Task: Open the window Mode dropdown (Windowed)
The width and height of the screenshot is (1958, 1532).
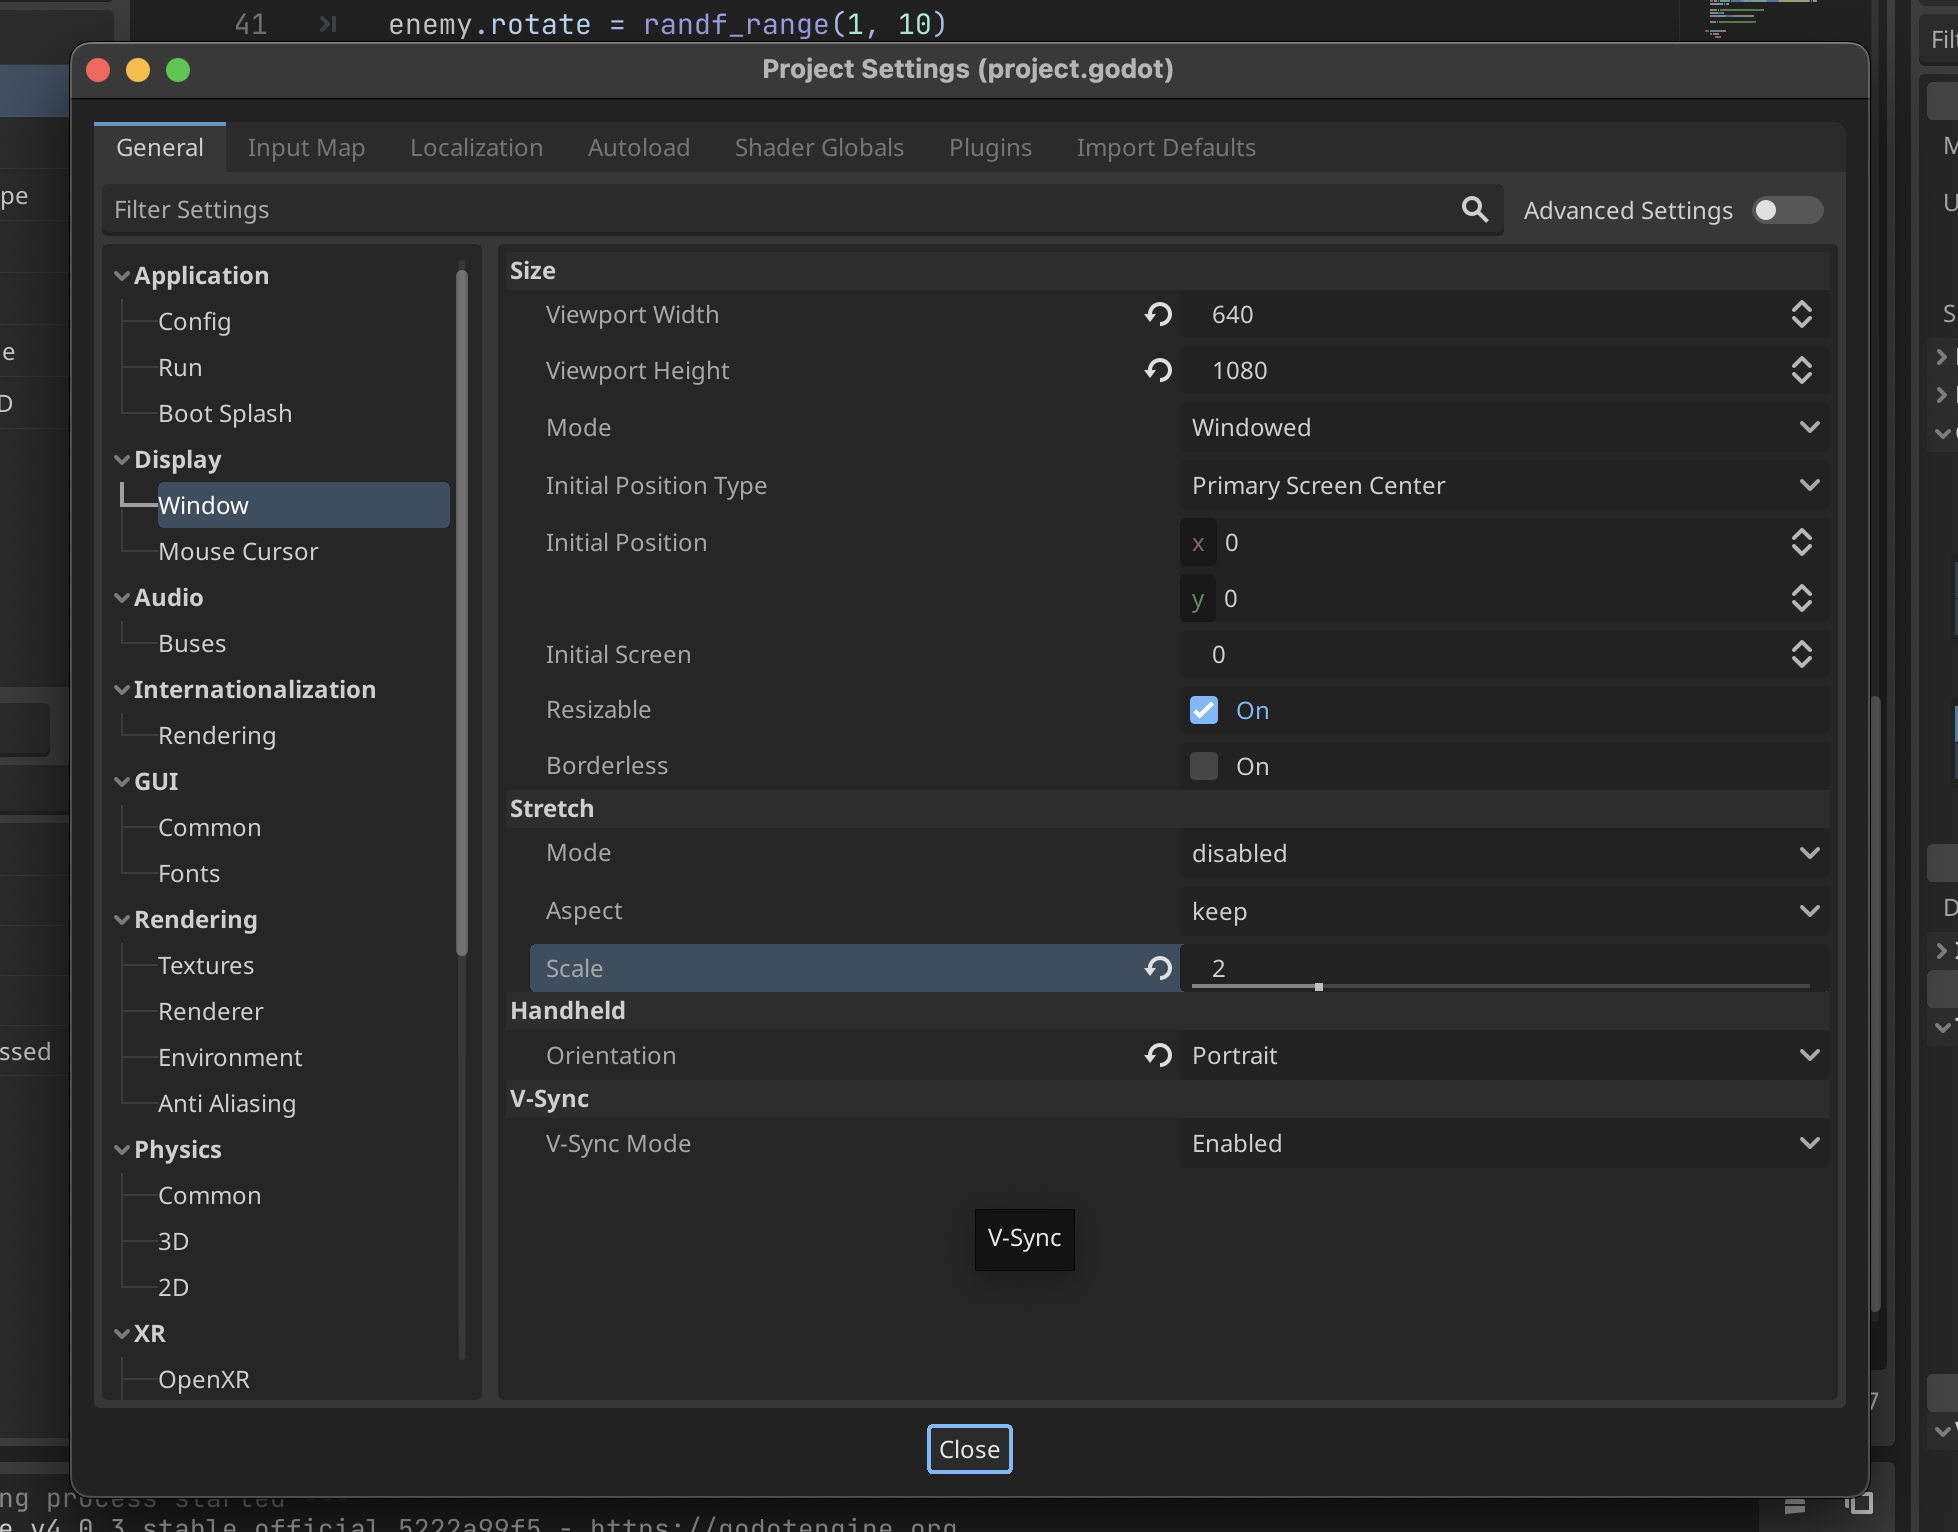Action: click(x=1505, y=428)
